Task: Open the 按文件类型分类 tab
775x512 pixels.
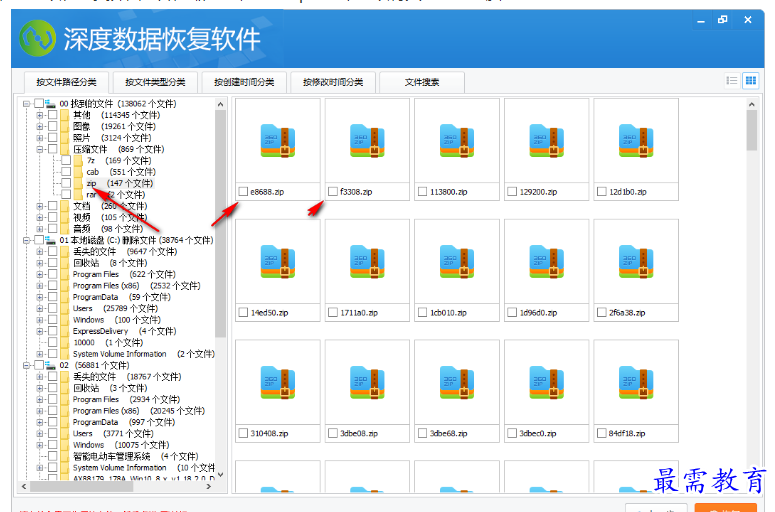Action: (155, 82)
